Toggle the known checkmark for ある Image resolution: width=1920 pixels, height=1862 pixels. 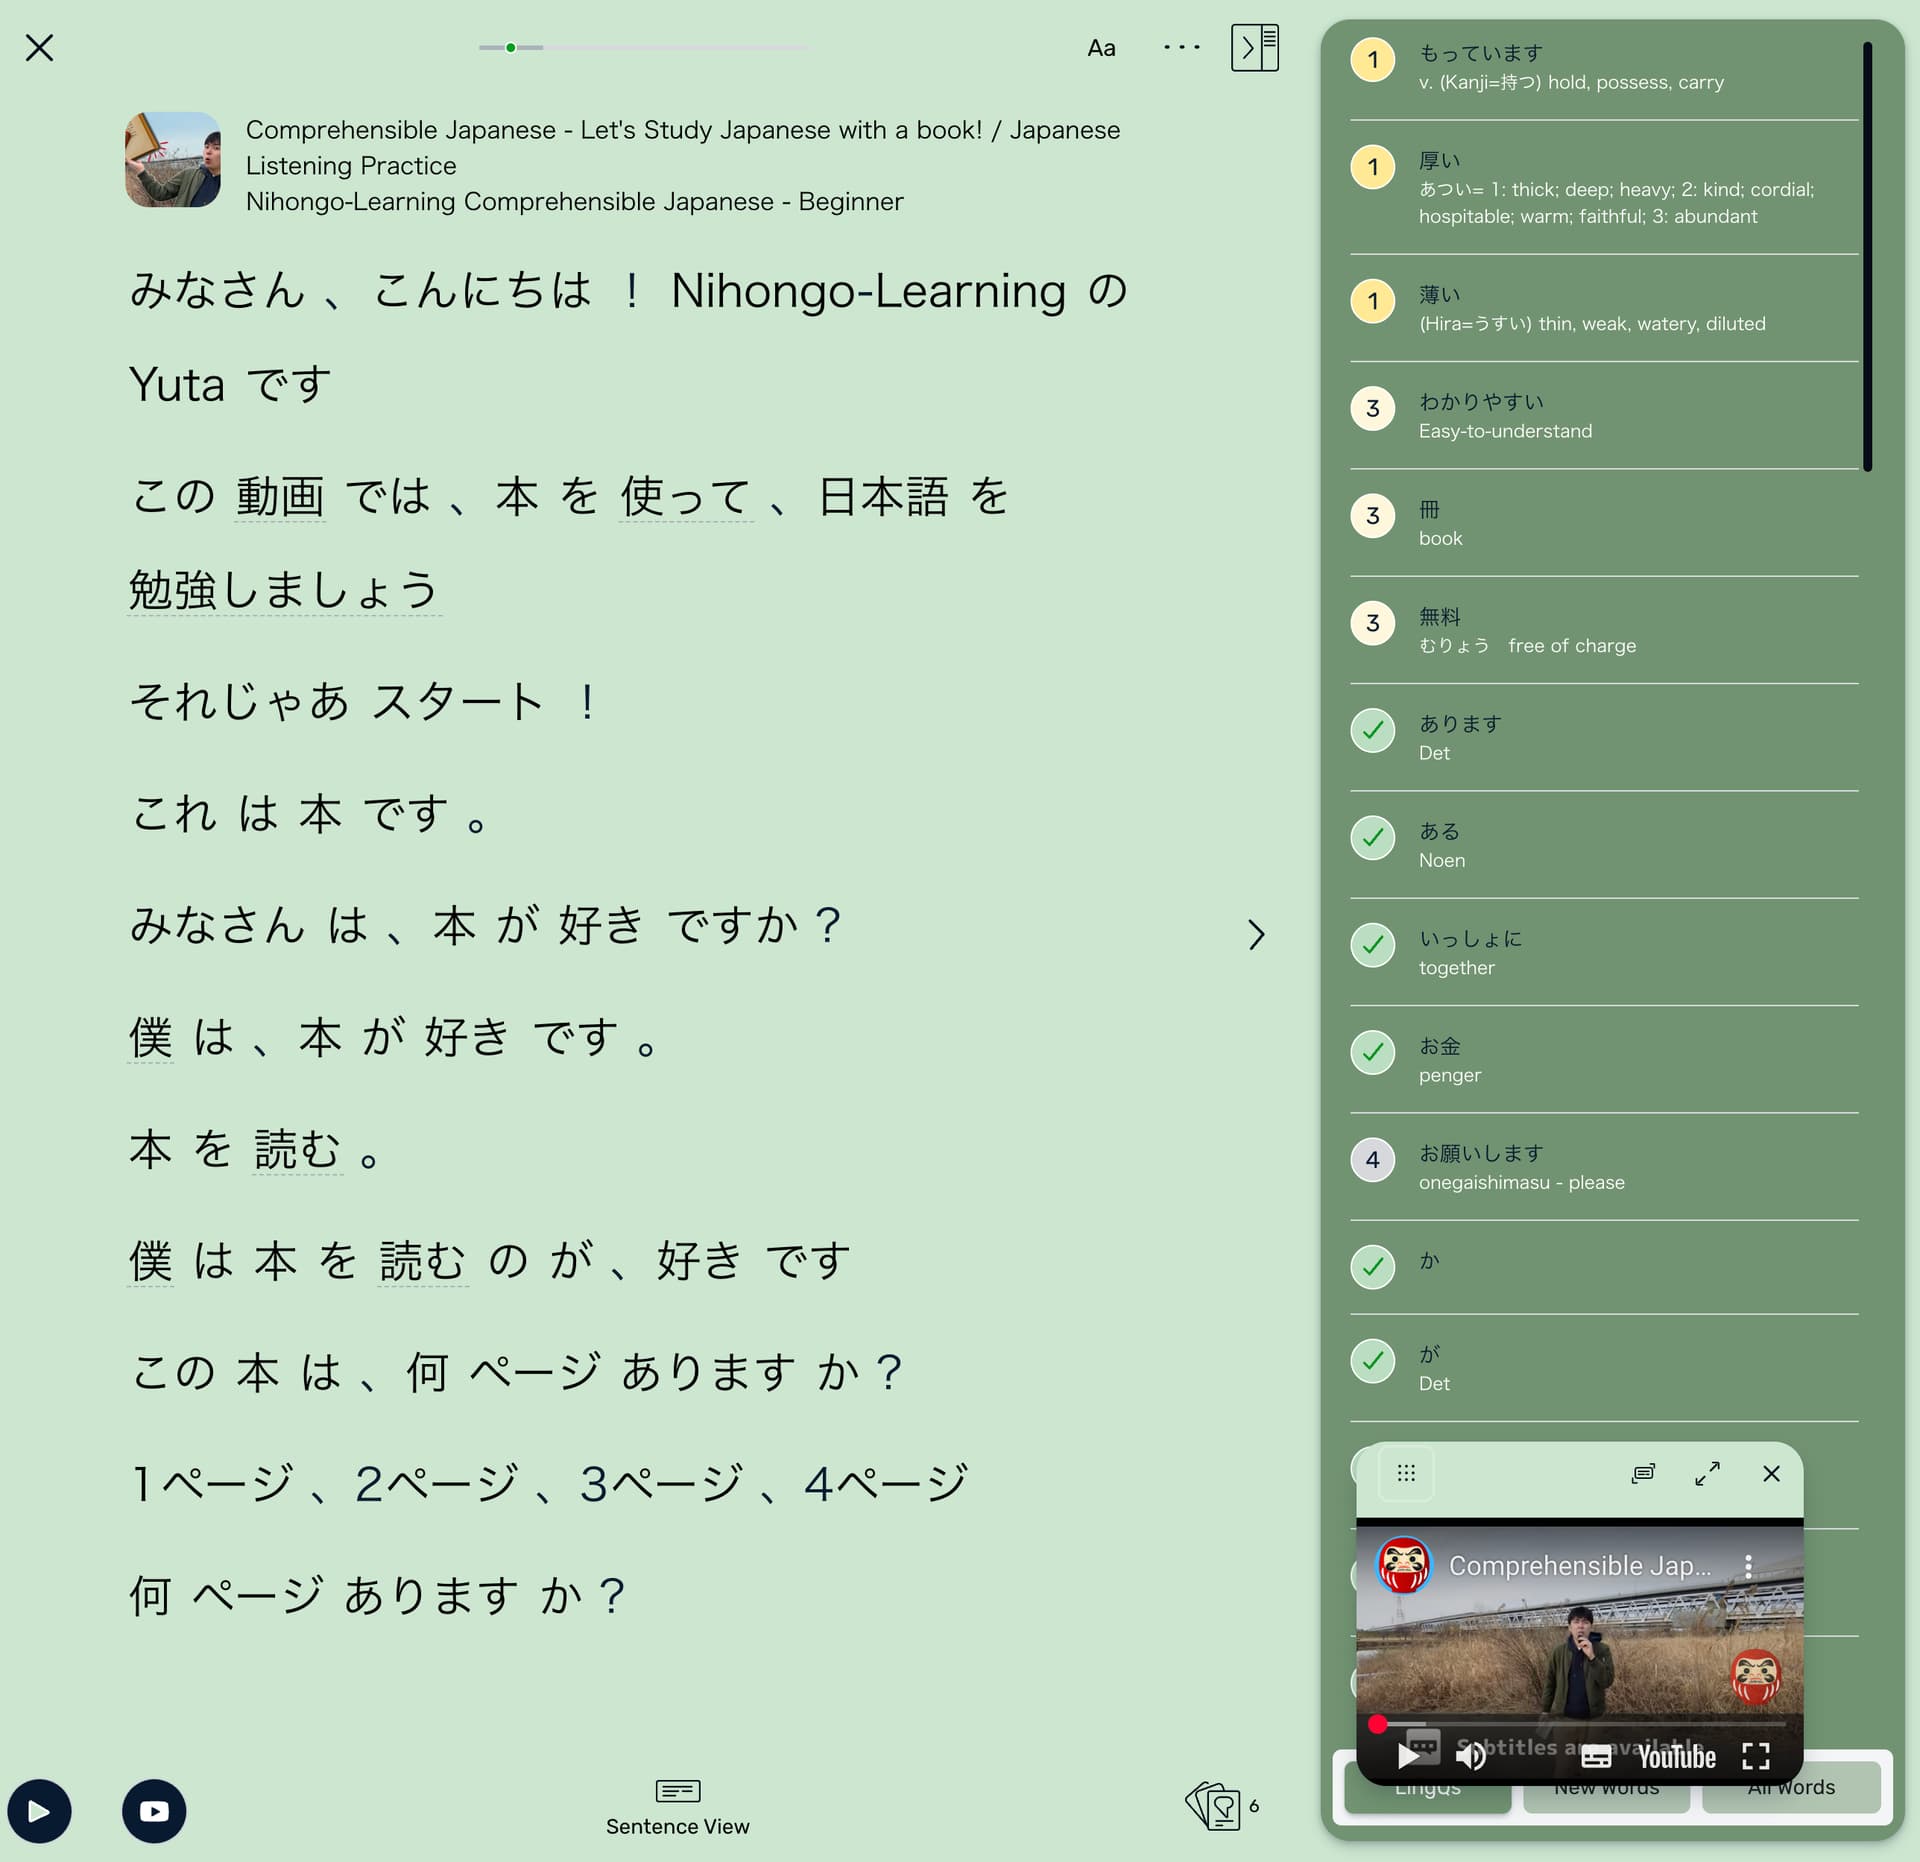pyautogui.click(x=1372, y=837)
